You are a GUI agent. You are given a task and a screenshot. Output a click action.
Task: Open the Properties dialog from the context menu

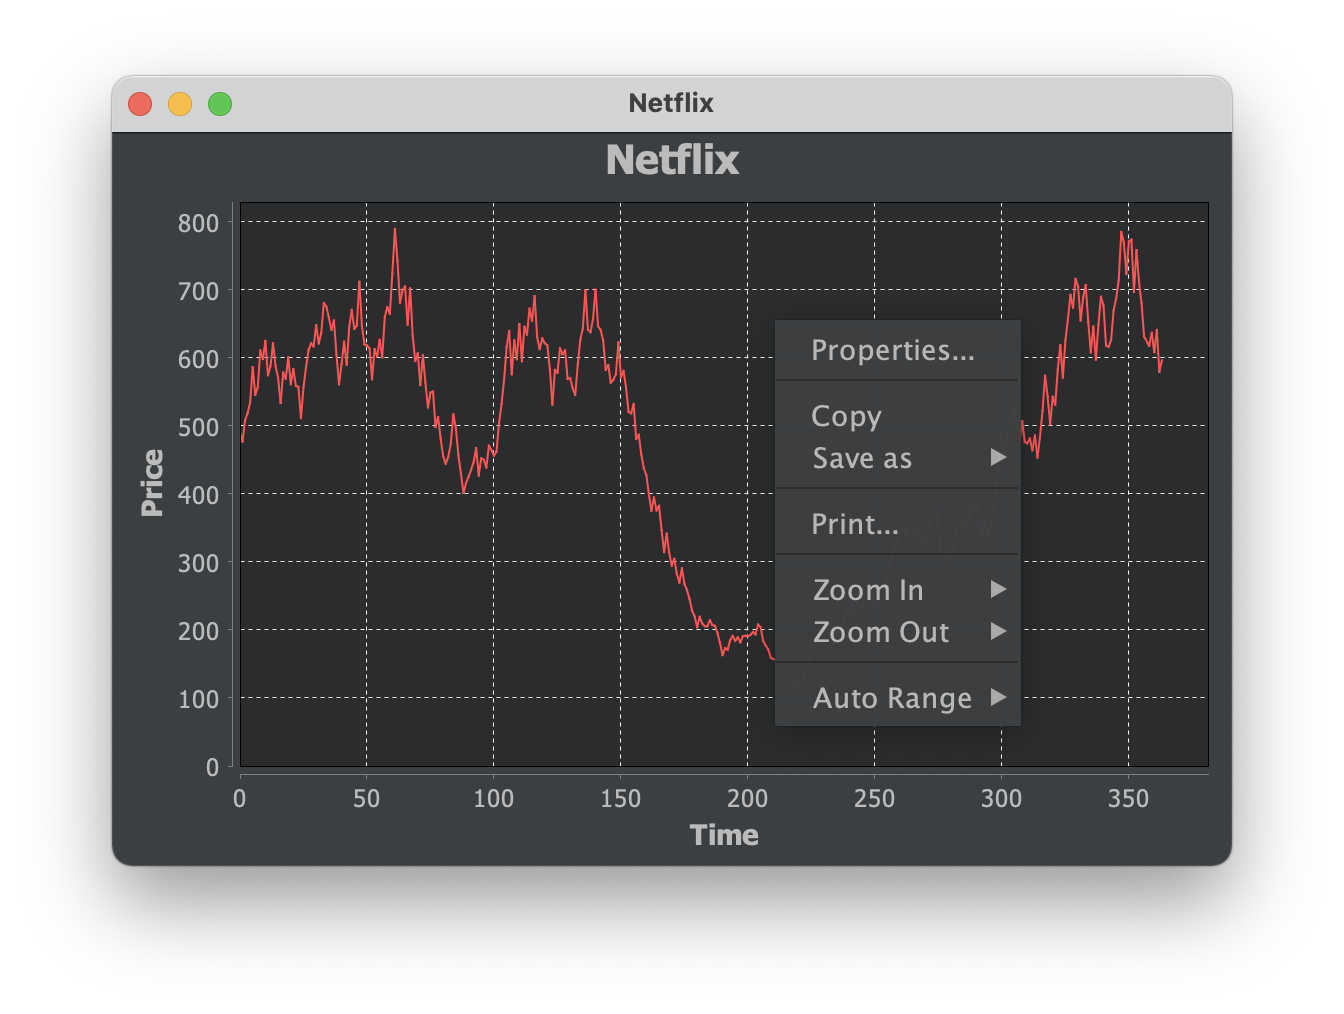click(x=889, y=350)
